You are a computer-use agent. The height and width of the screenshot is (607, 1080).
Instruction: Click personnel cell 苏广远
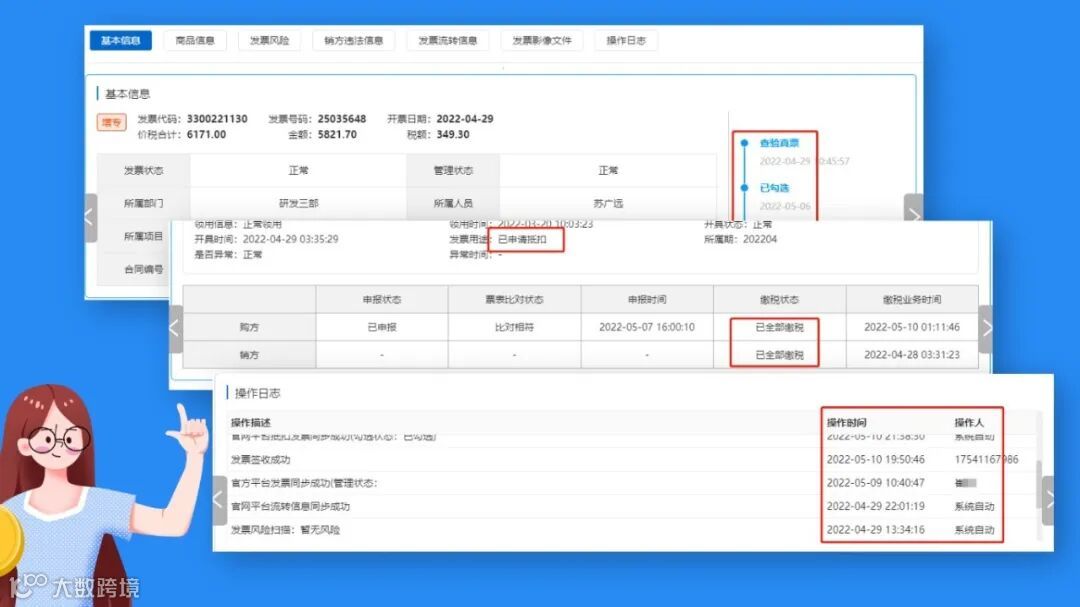point(608,203)
